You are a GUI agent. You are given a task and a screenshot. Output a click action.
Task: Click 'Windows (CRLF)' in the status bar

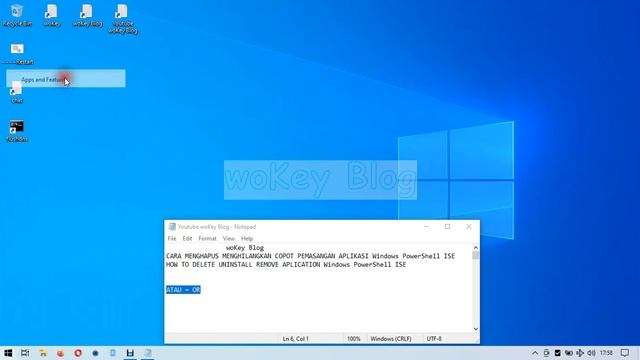click(391, 339)
